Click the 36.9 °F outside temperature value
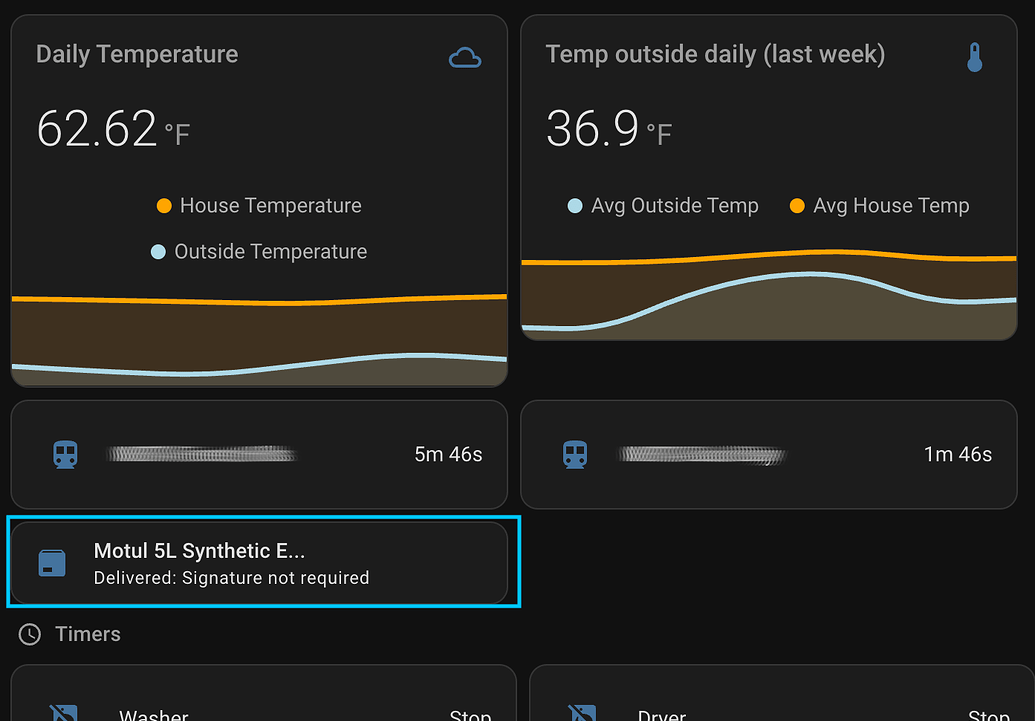Screen dimensions: 1035x721 coord(608,130)
